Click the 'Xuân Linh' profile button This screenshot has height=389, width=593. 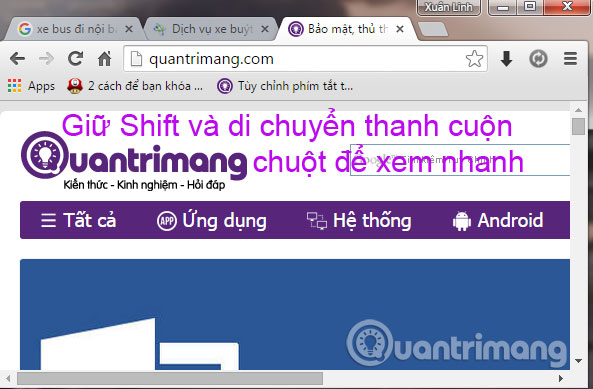click(x=449, y=8)
